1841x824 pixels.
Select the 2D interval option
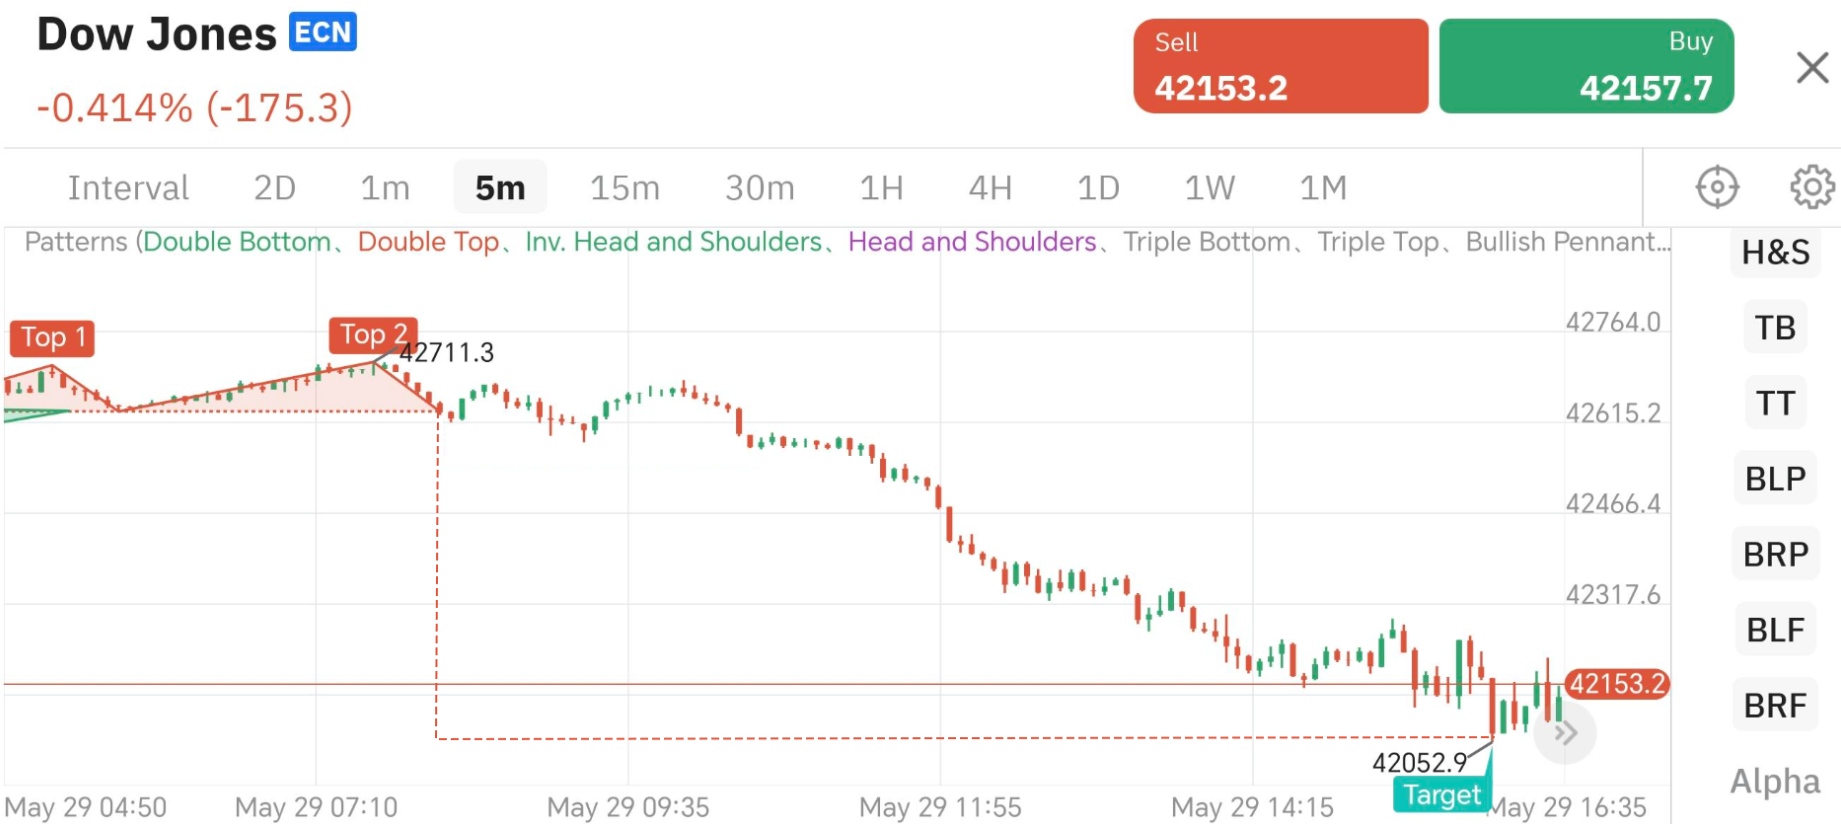coord(274,188)
